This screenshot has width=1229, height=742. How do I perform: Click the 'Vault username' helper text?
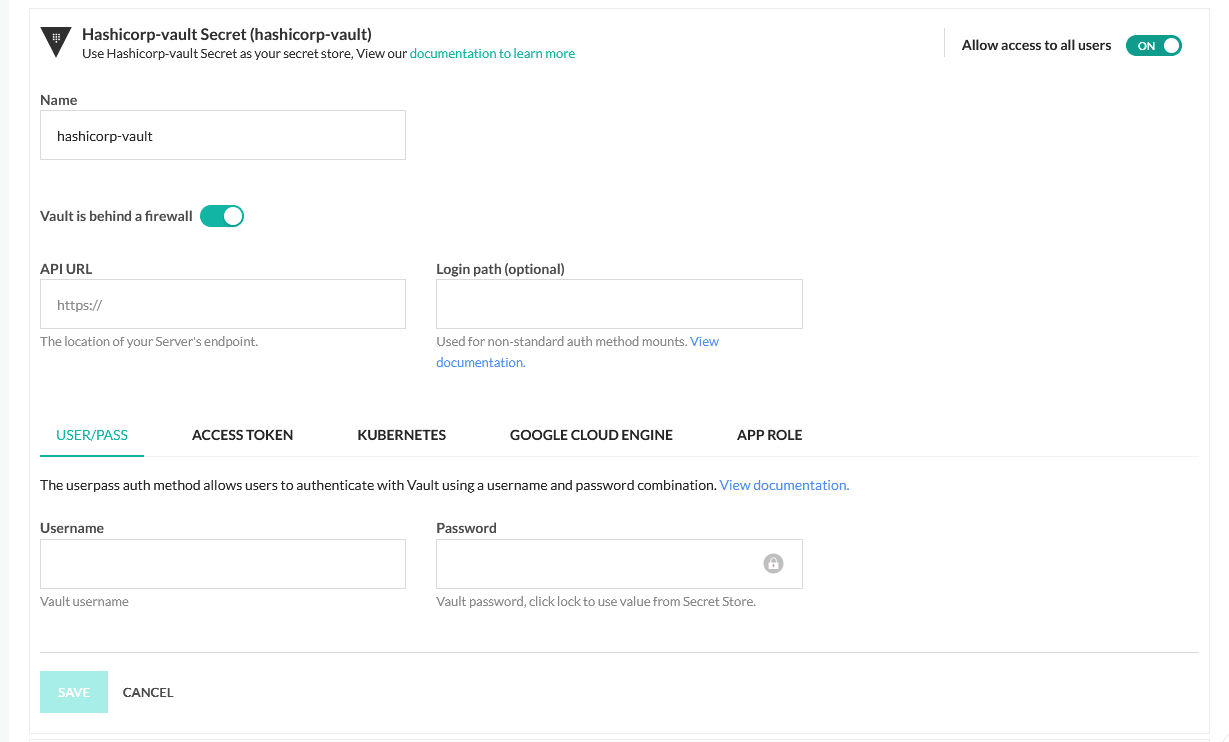84,602
